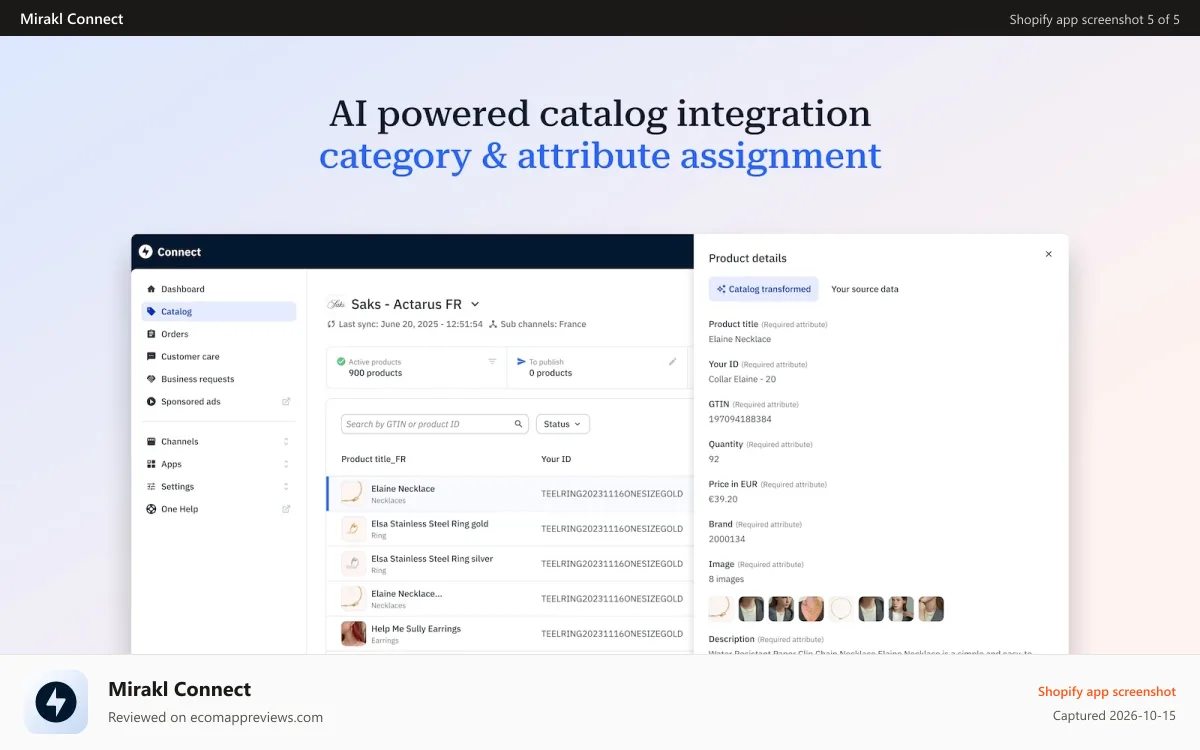Viewport: 1200px width, 750px height.
Task: Focus the Search by GTIN or product ID field
Action: pyautogui.click(x=435, y=424)
